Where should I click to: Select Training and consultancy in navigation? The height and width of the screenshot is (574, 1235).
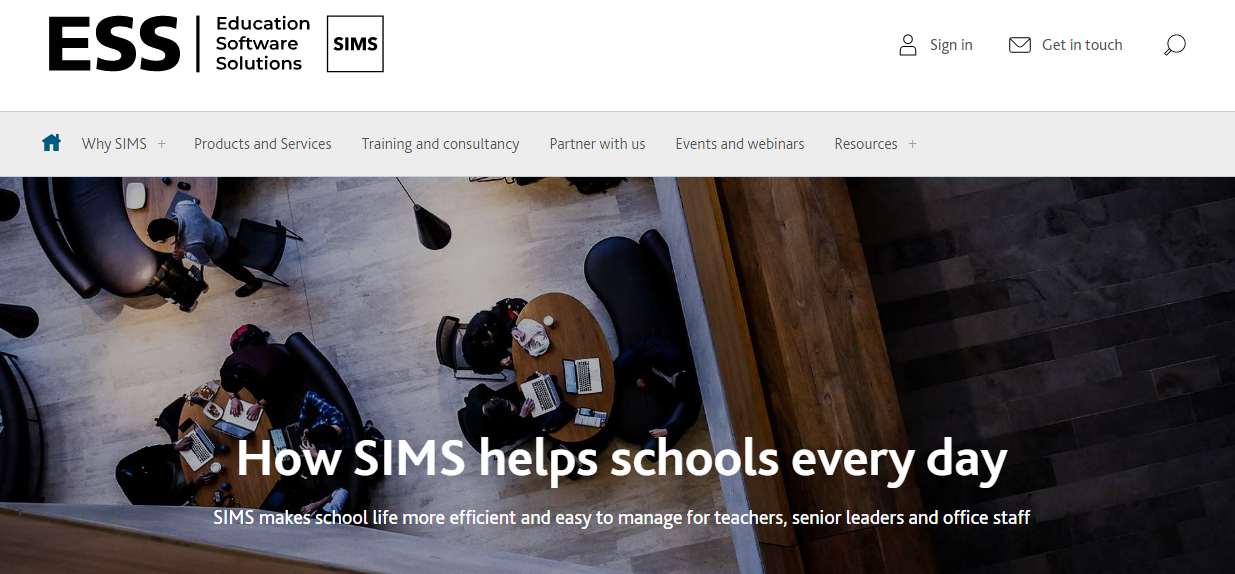pos(440,144)
